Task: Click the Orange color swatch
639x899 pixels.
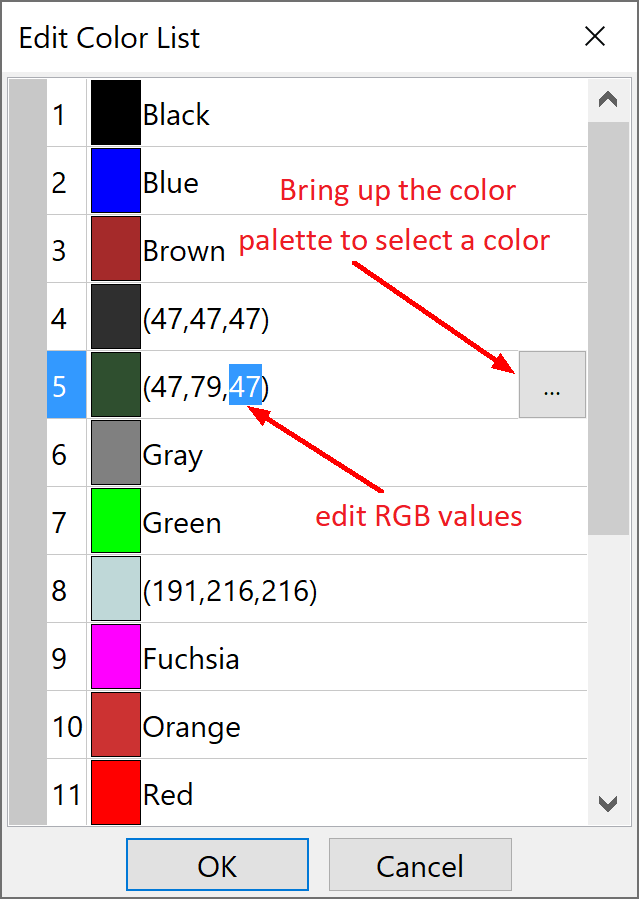Action: 115,725
